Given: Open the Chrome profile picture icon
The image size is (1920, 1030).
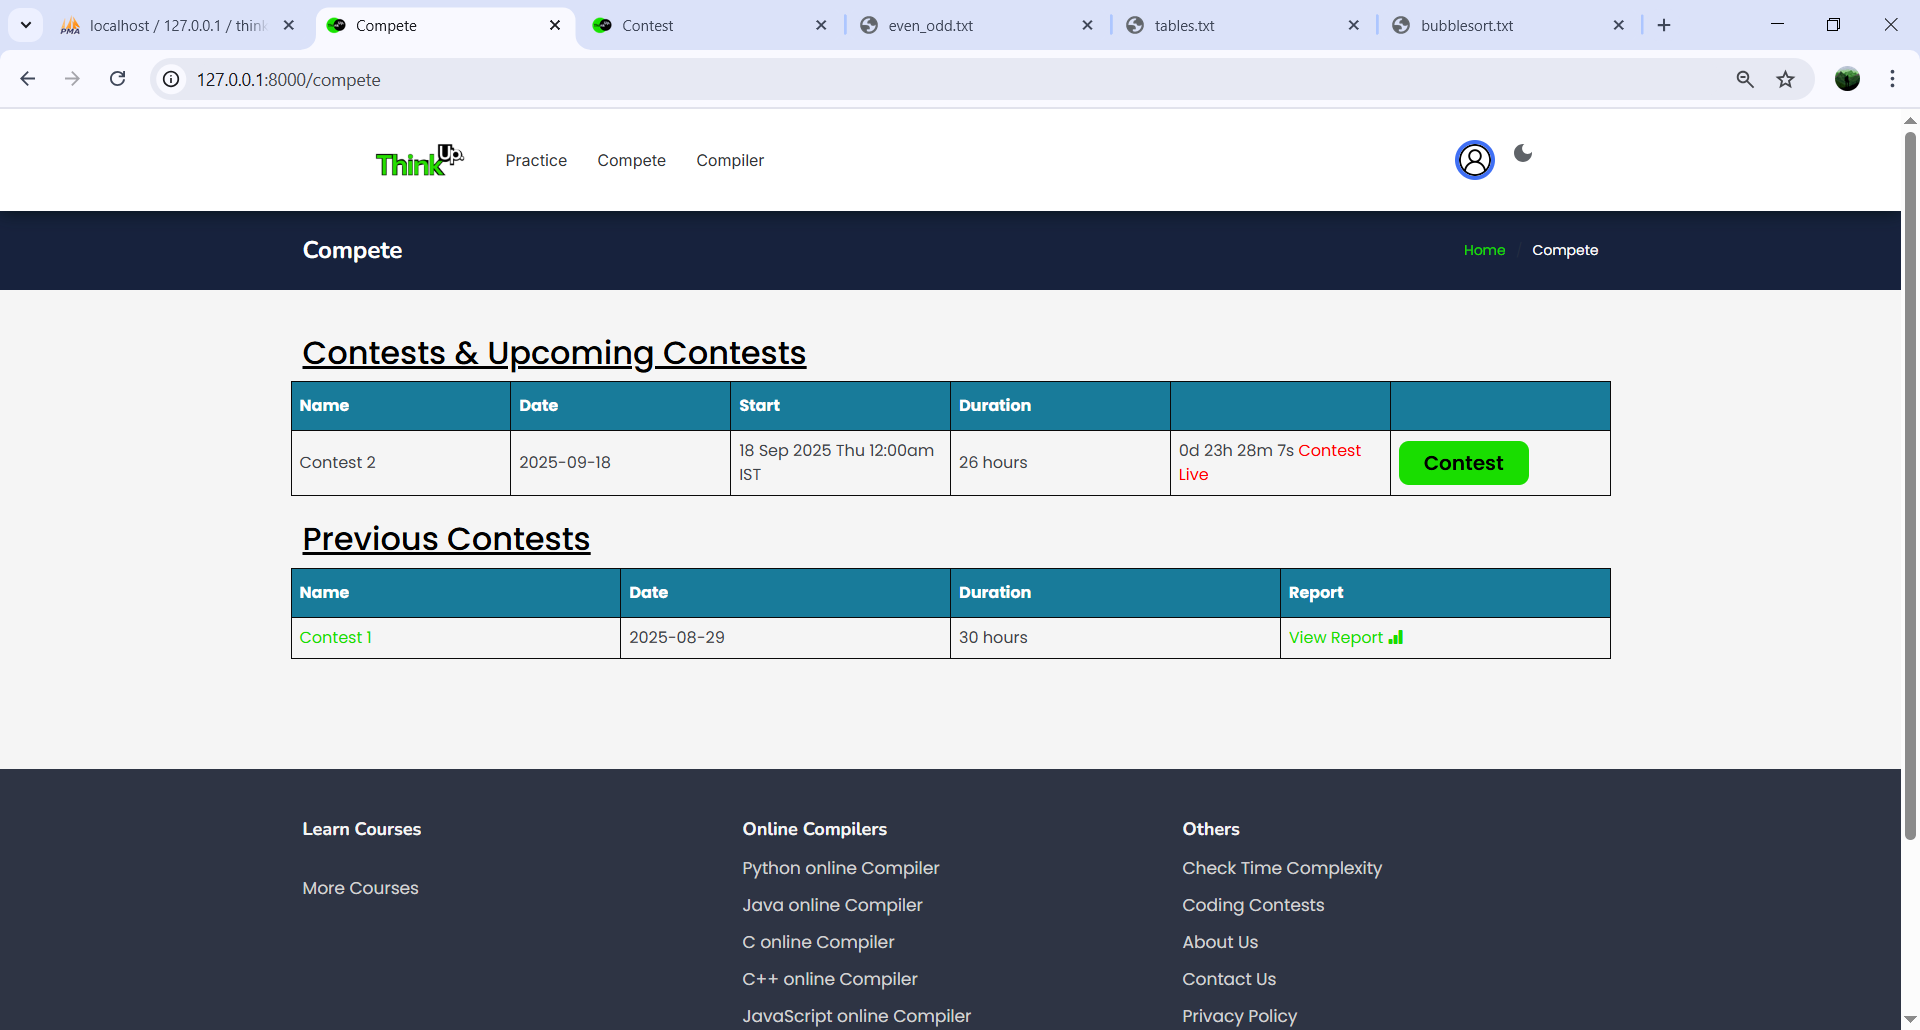Looking at the screenshot, I should 1847,79.
